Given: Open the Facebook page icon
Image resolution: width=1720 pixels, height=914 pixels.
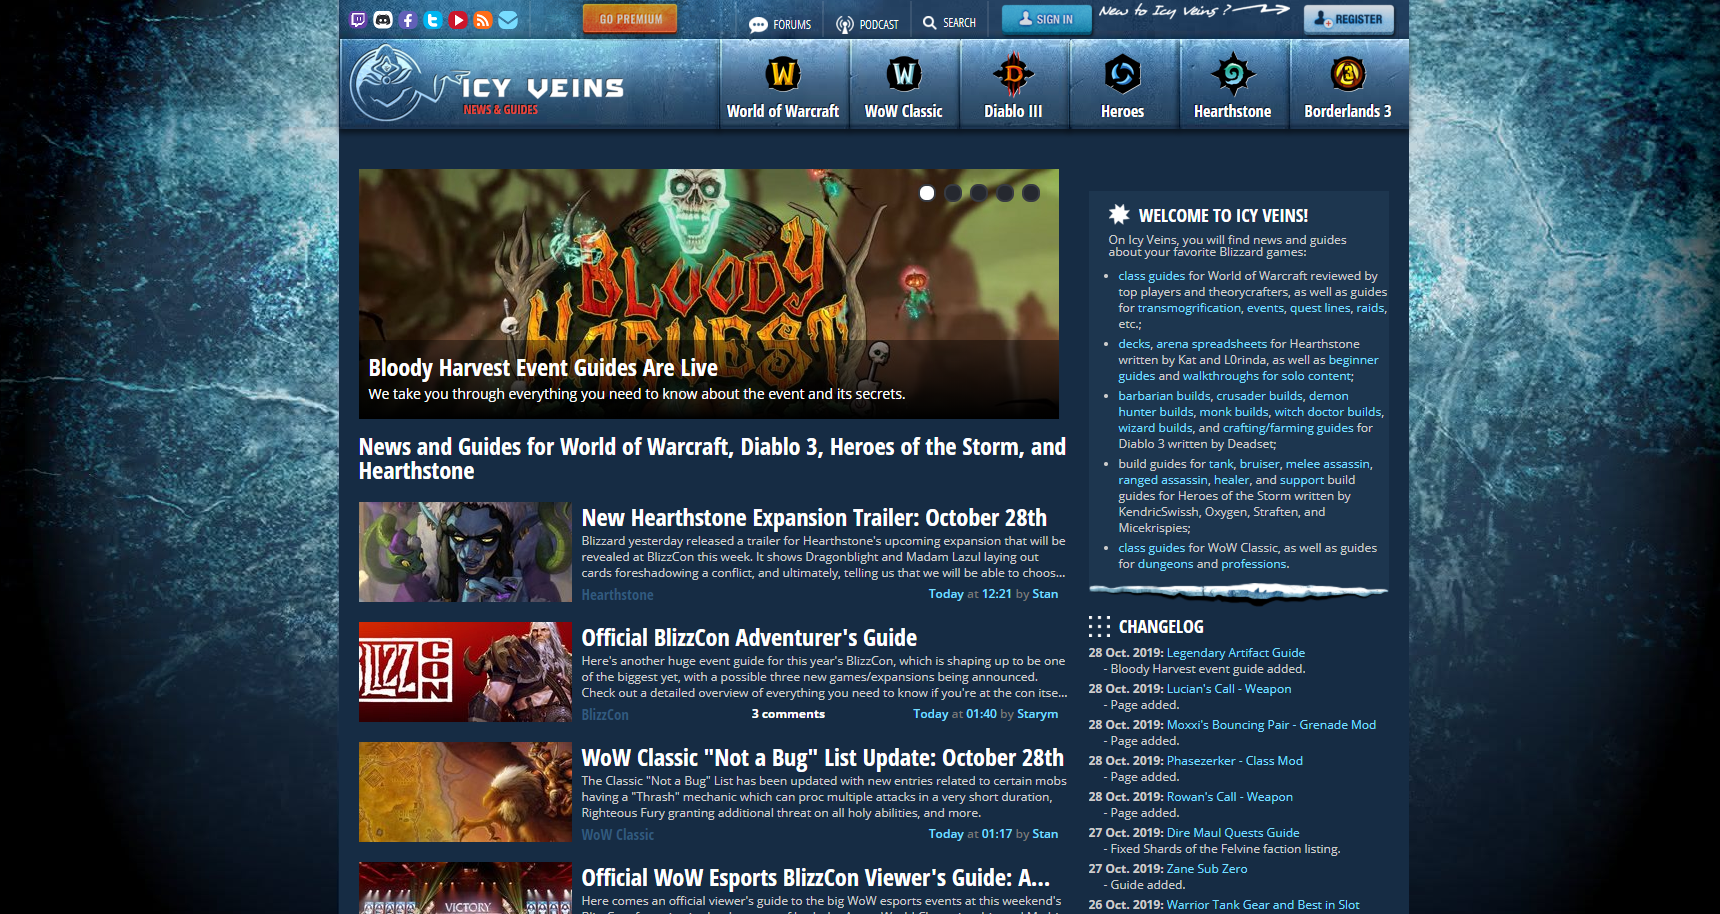Looking at the screenshot, I should (408, 20).
